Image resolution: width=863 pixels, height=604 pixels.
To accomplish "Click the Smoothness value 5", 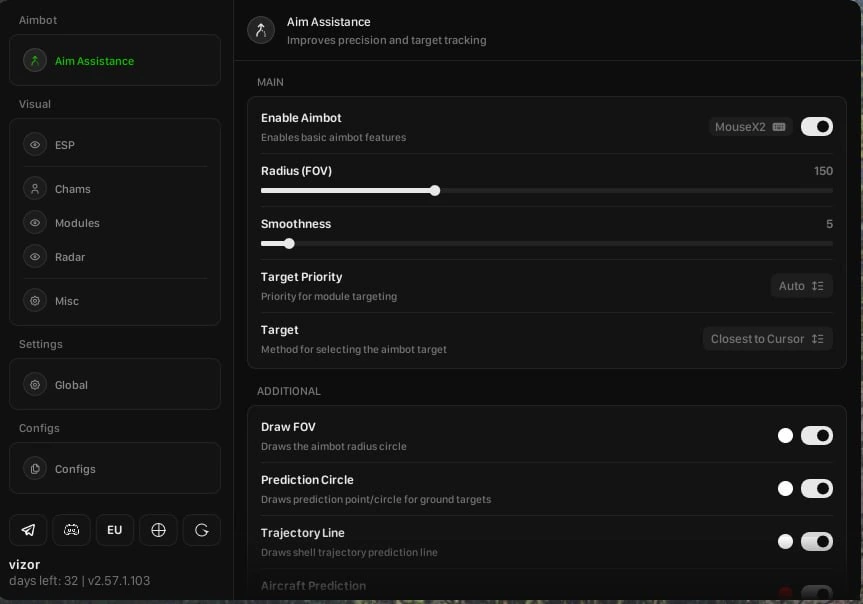I will point(829,224).
